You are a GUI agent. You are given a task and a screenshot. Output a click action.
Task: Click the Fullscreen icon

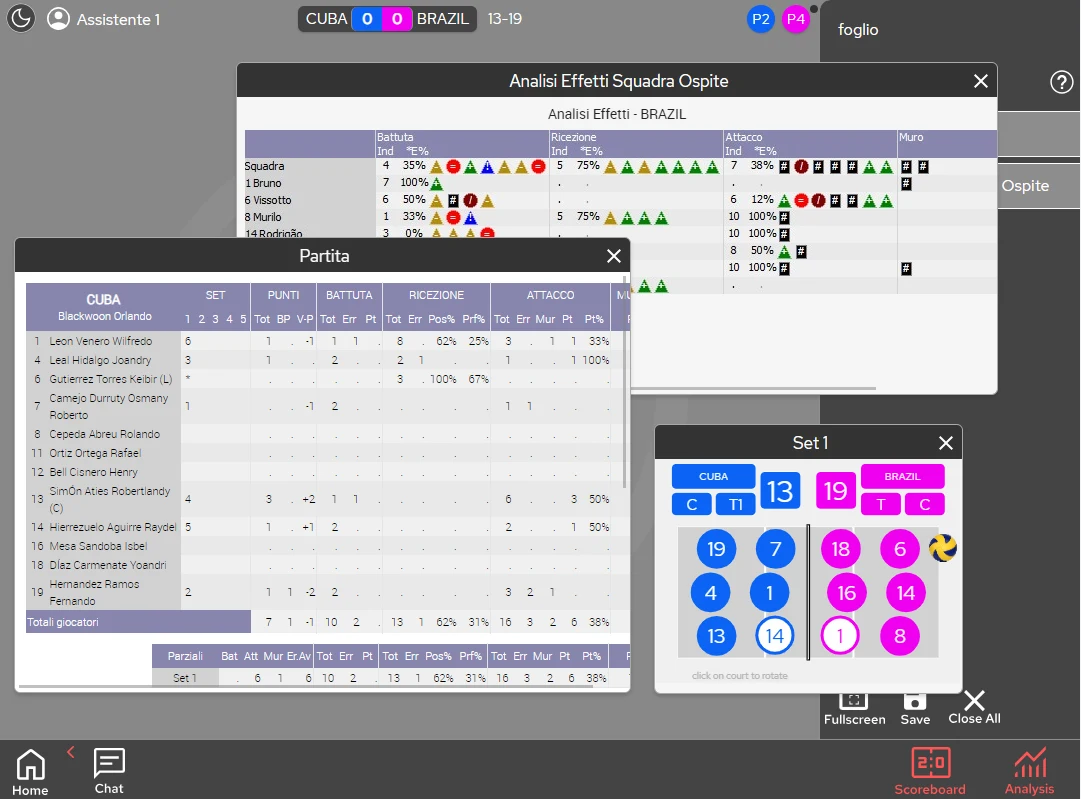point(854,709)
